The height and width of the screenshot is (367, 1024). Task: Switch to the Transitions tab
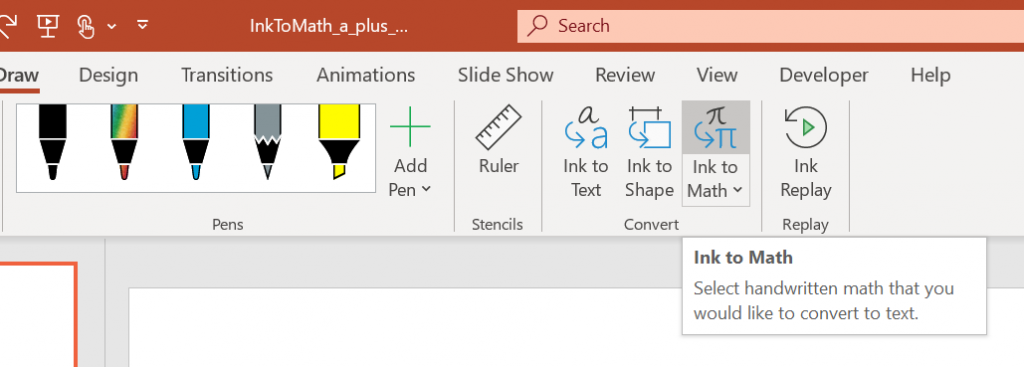[x=227, y=75]
